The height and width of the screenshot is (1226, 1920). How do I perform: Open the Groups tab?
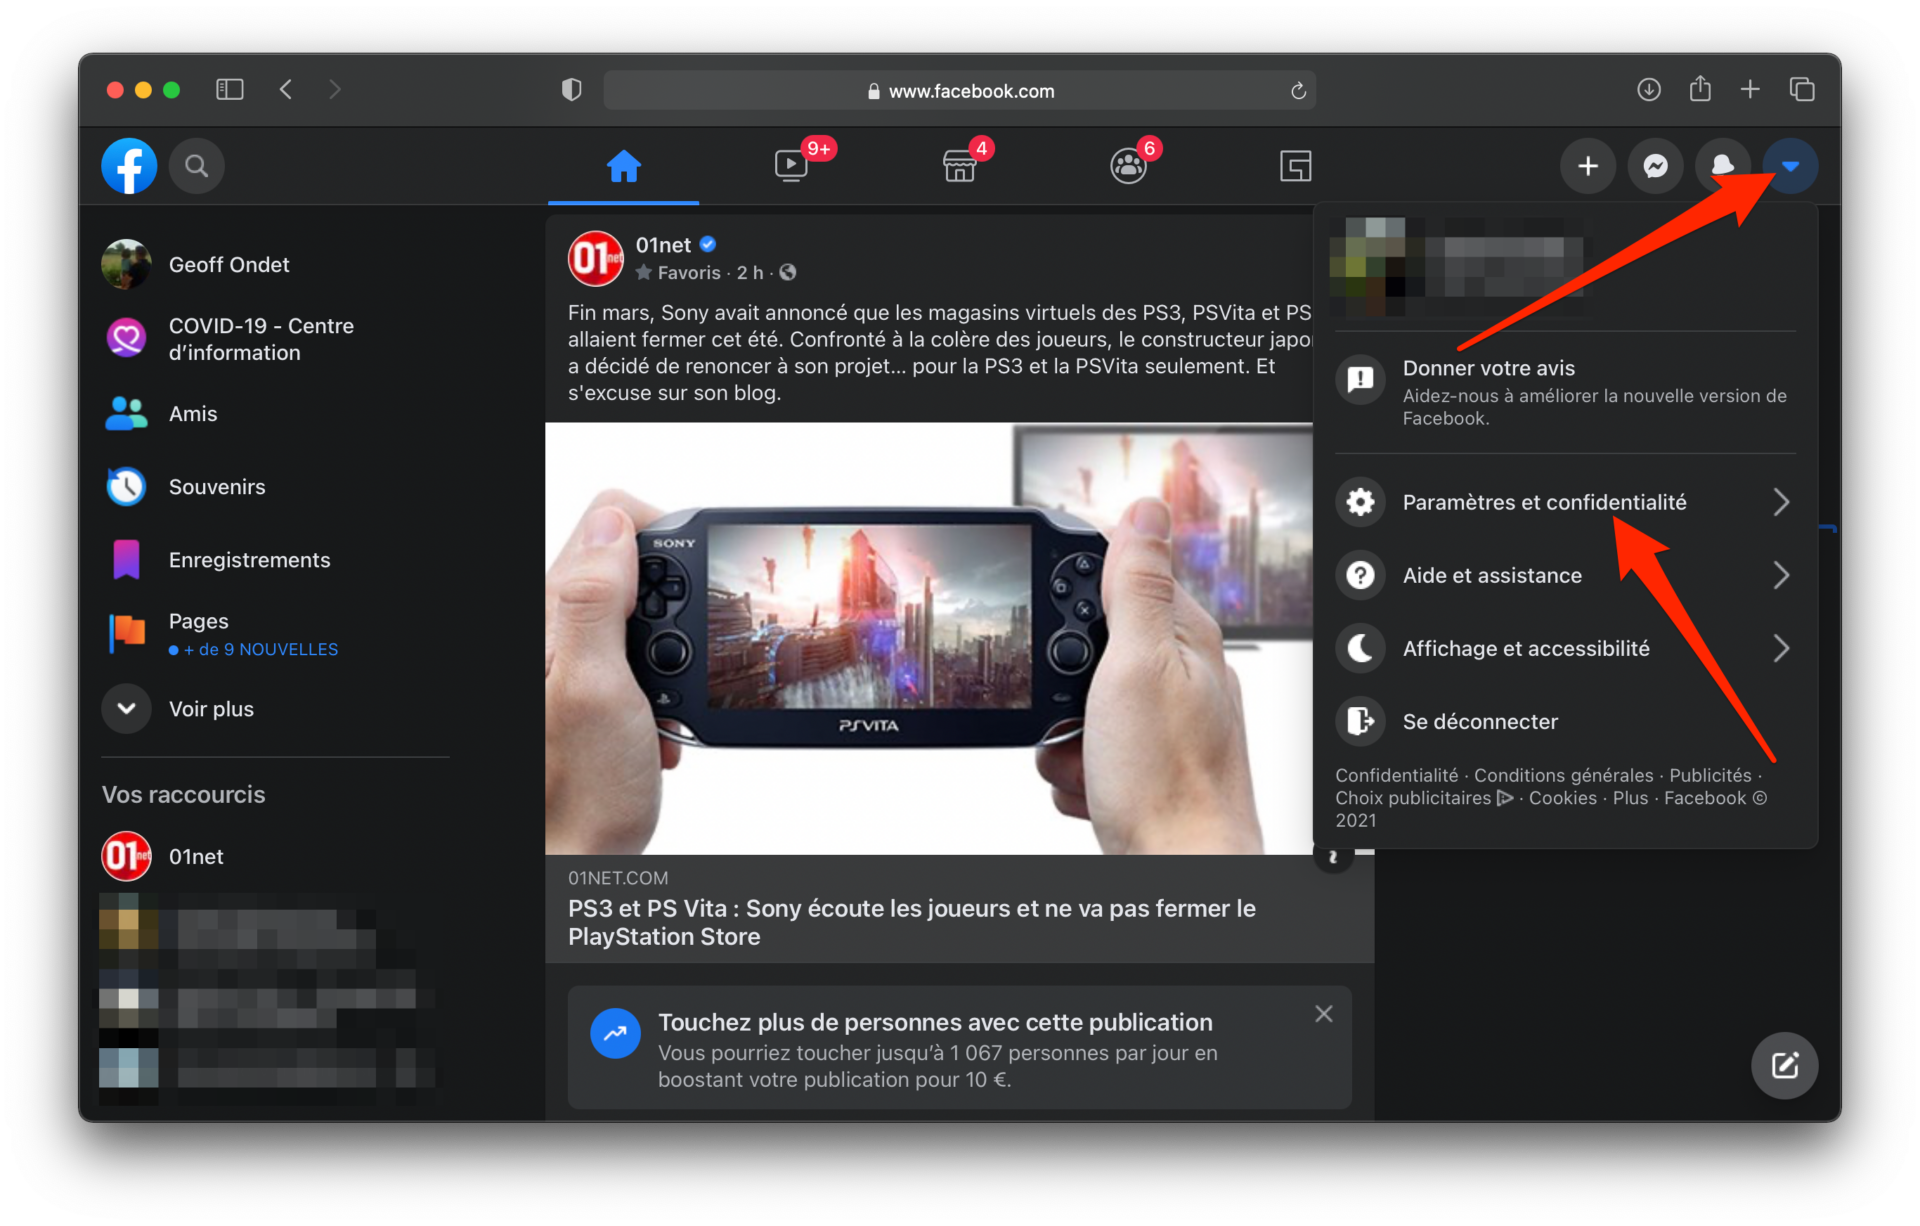(x=1128, y=165)
